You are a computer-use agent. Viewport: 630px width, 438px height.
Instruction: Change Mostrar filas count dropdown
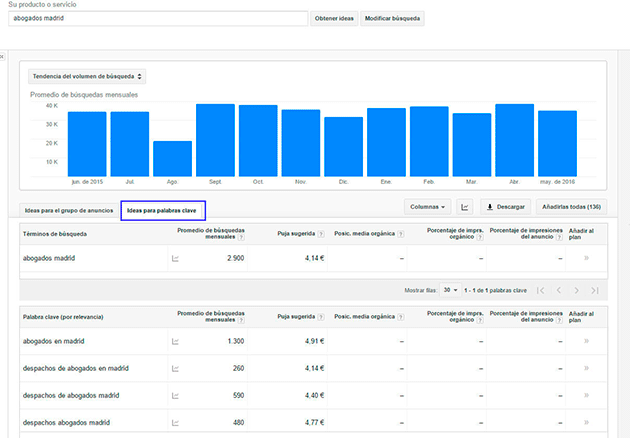tap(450, 290)
